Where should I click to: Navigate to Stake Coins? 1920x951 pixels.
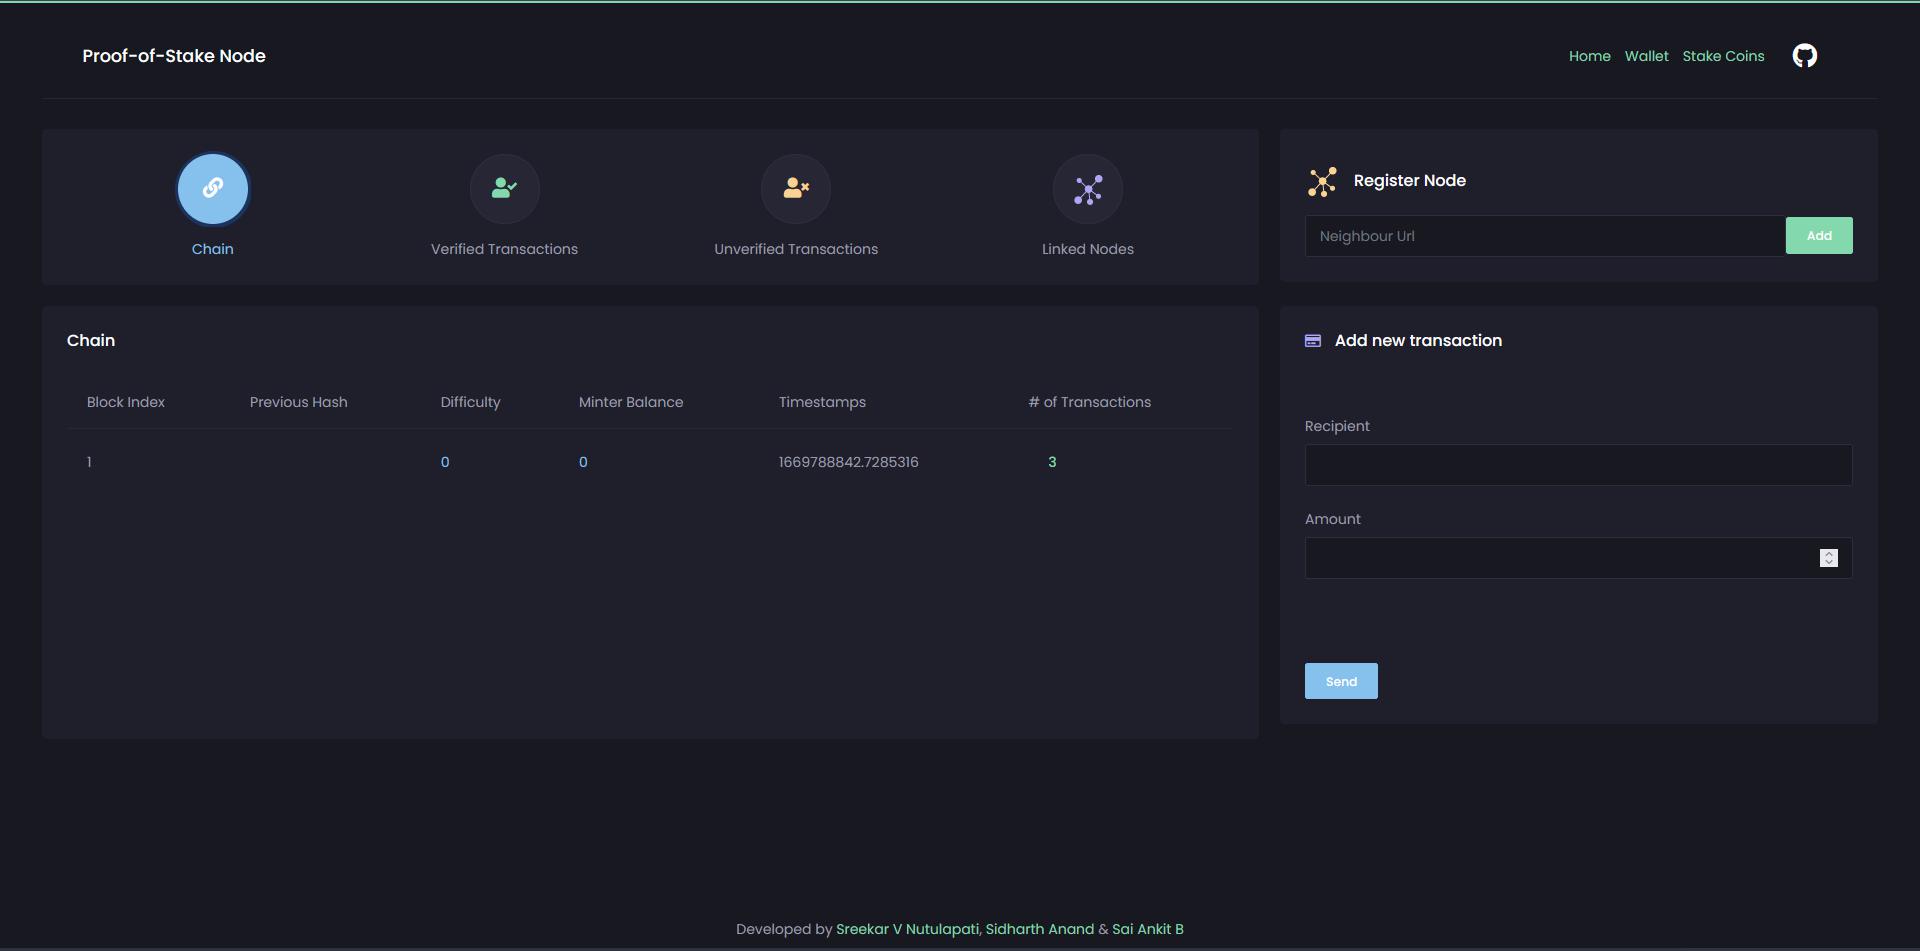pos(1723,56)
